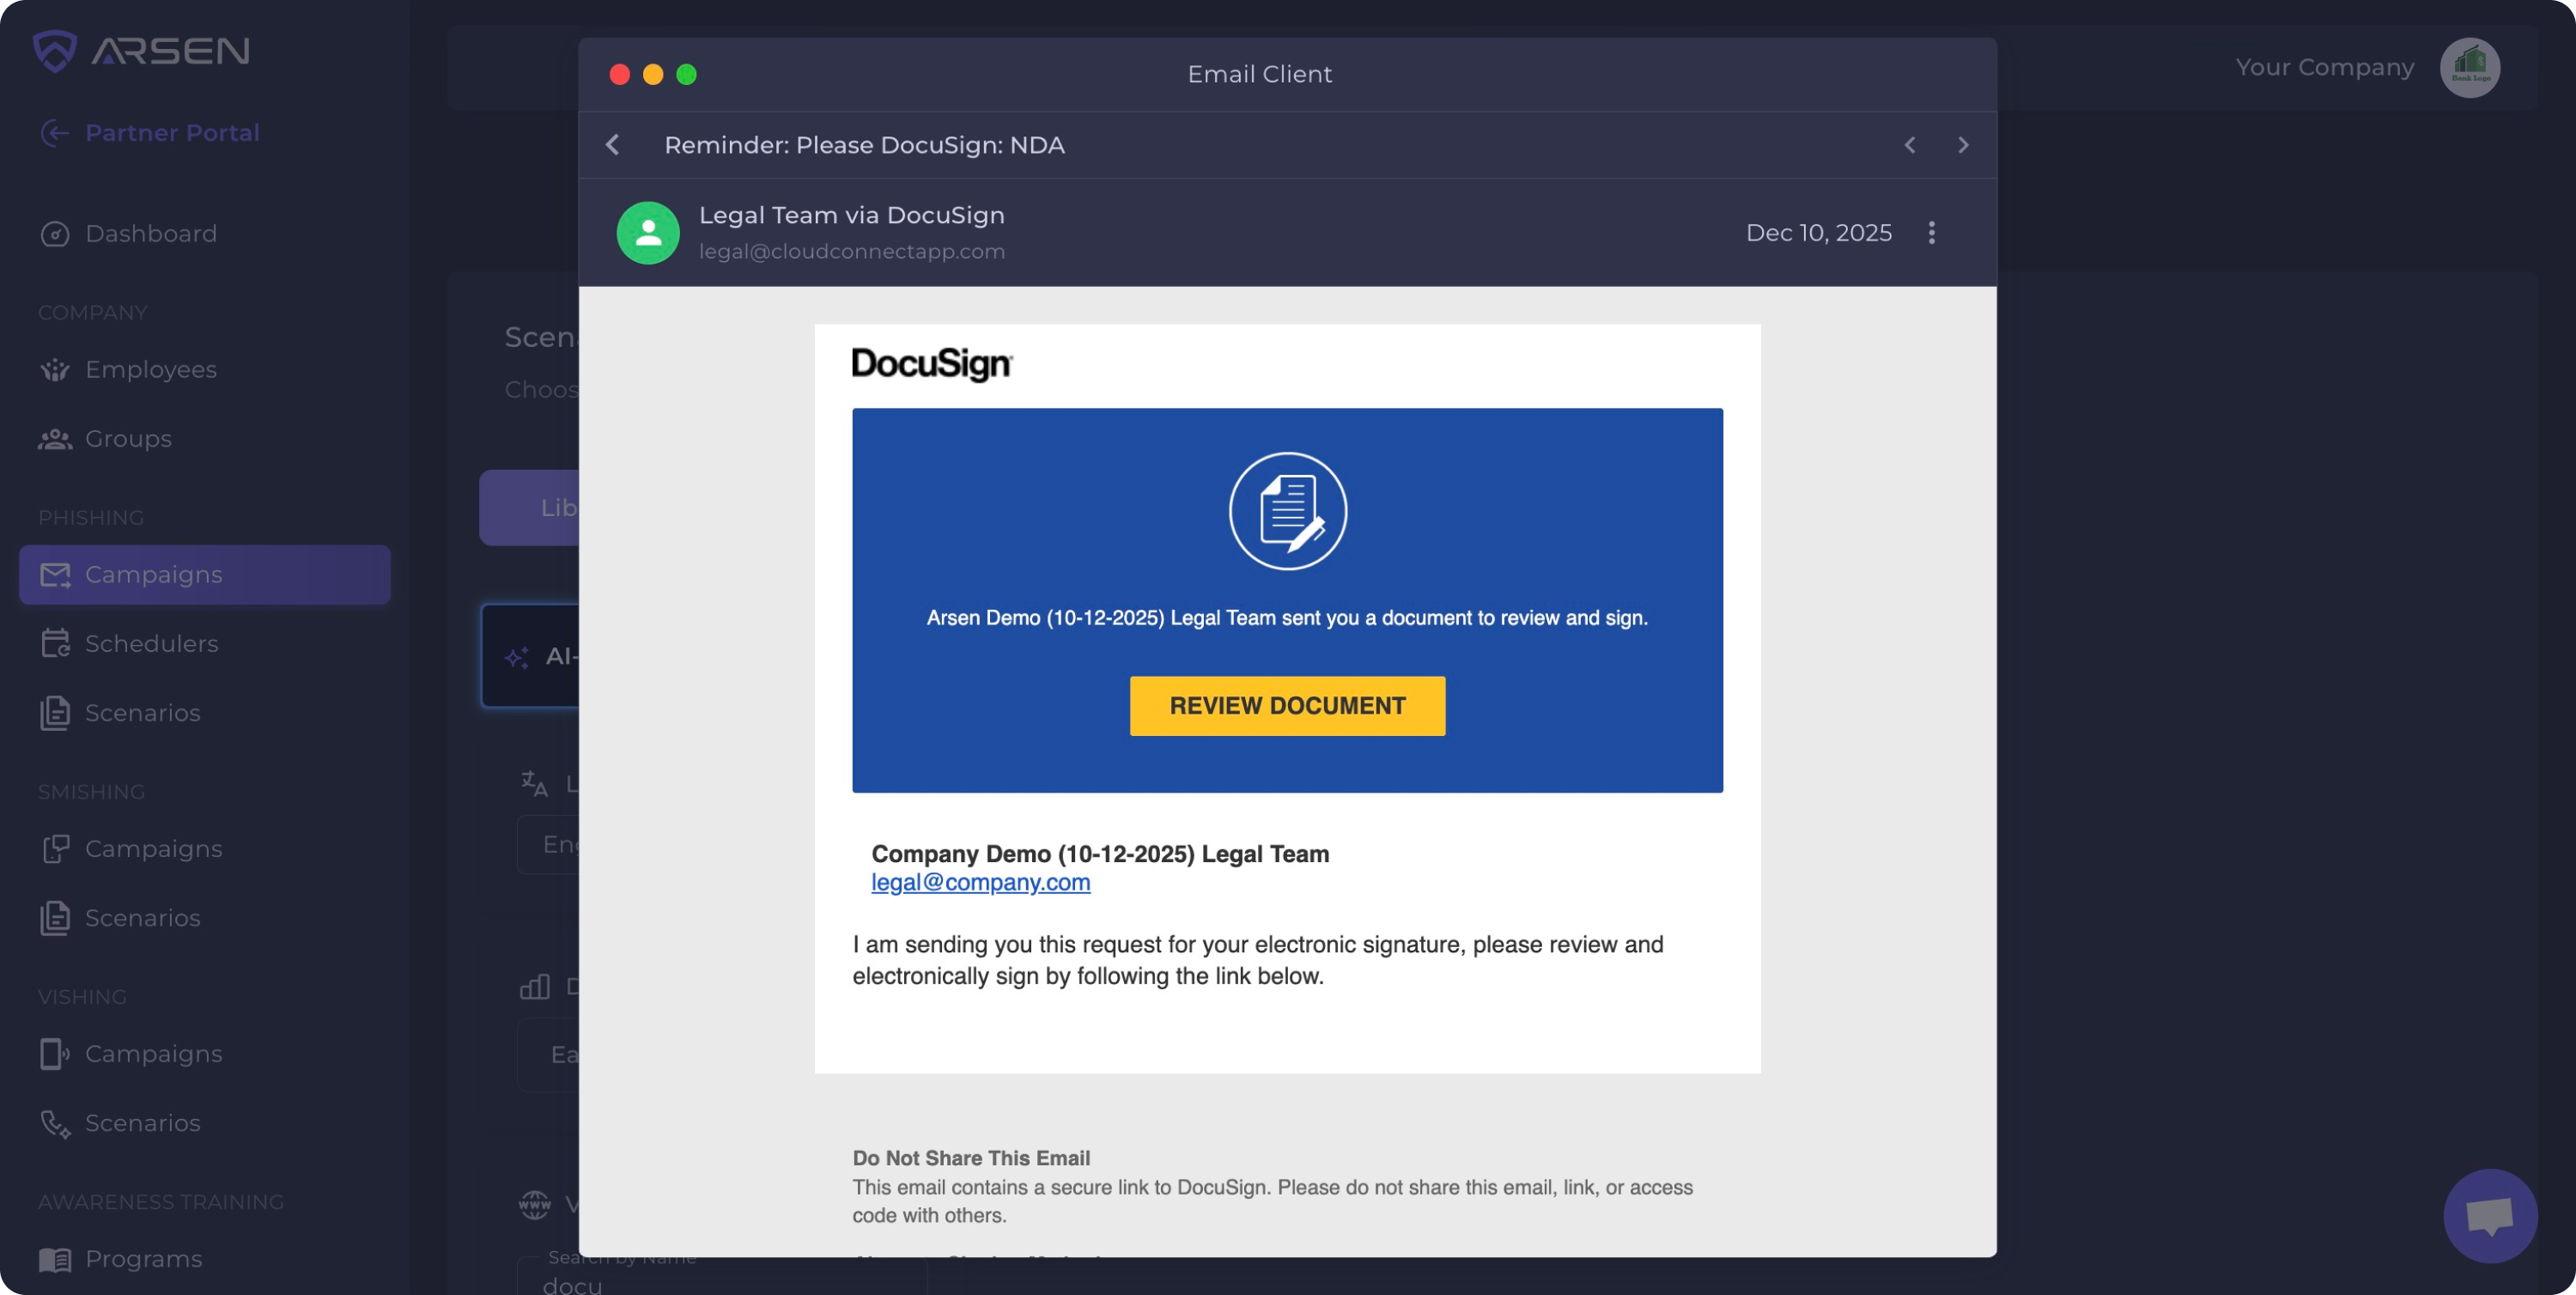Go to the previous email with the chevron

click(1909, 145)
